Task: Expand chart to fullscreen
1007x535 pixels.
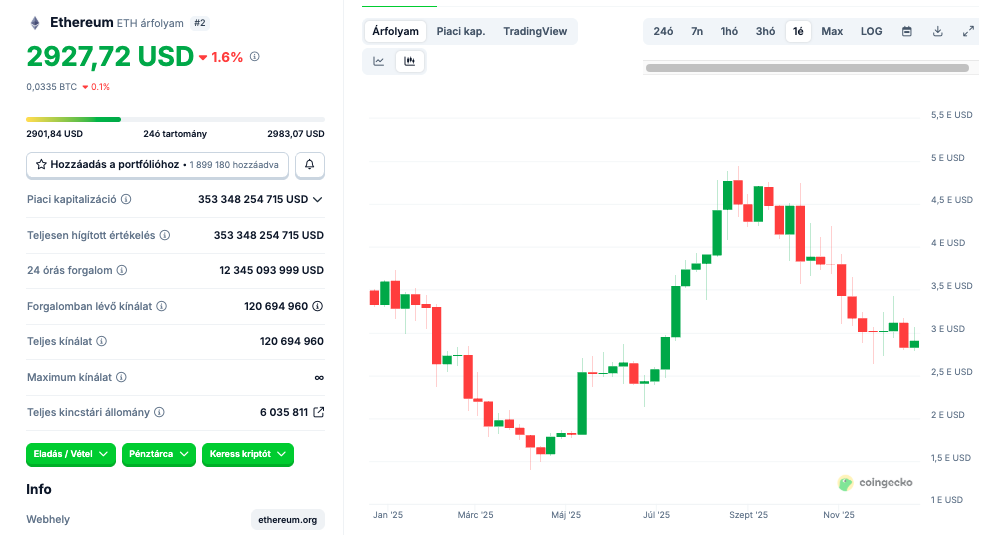Action: [968, 31]
